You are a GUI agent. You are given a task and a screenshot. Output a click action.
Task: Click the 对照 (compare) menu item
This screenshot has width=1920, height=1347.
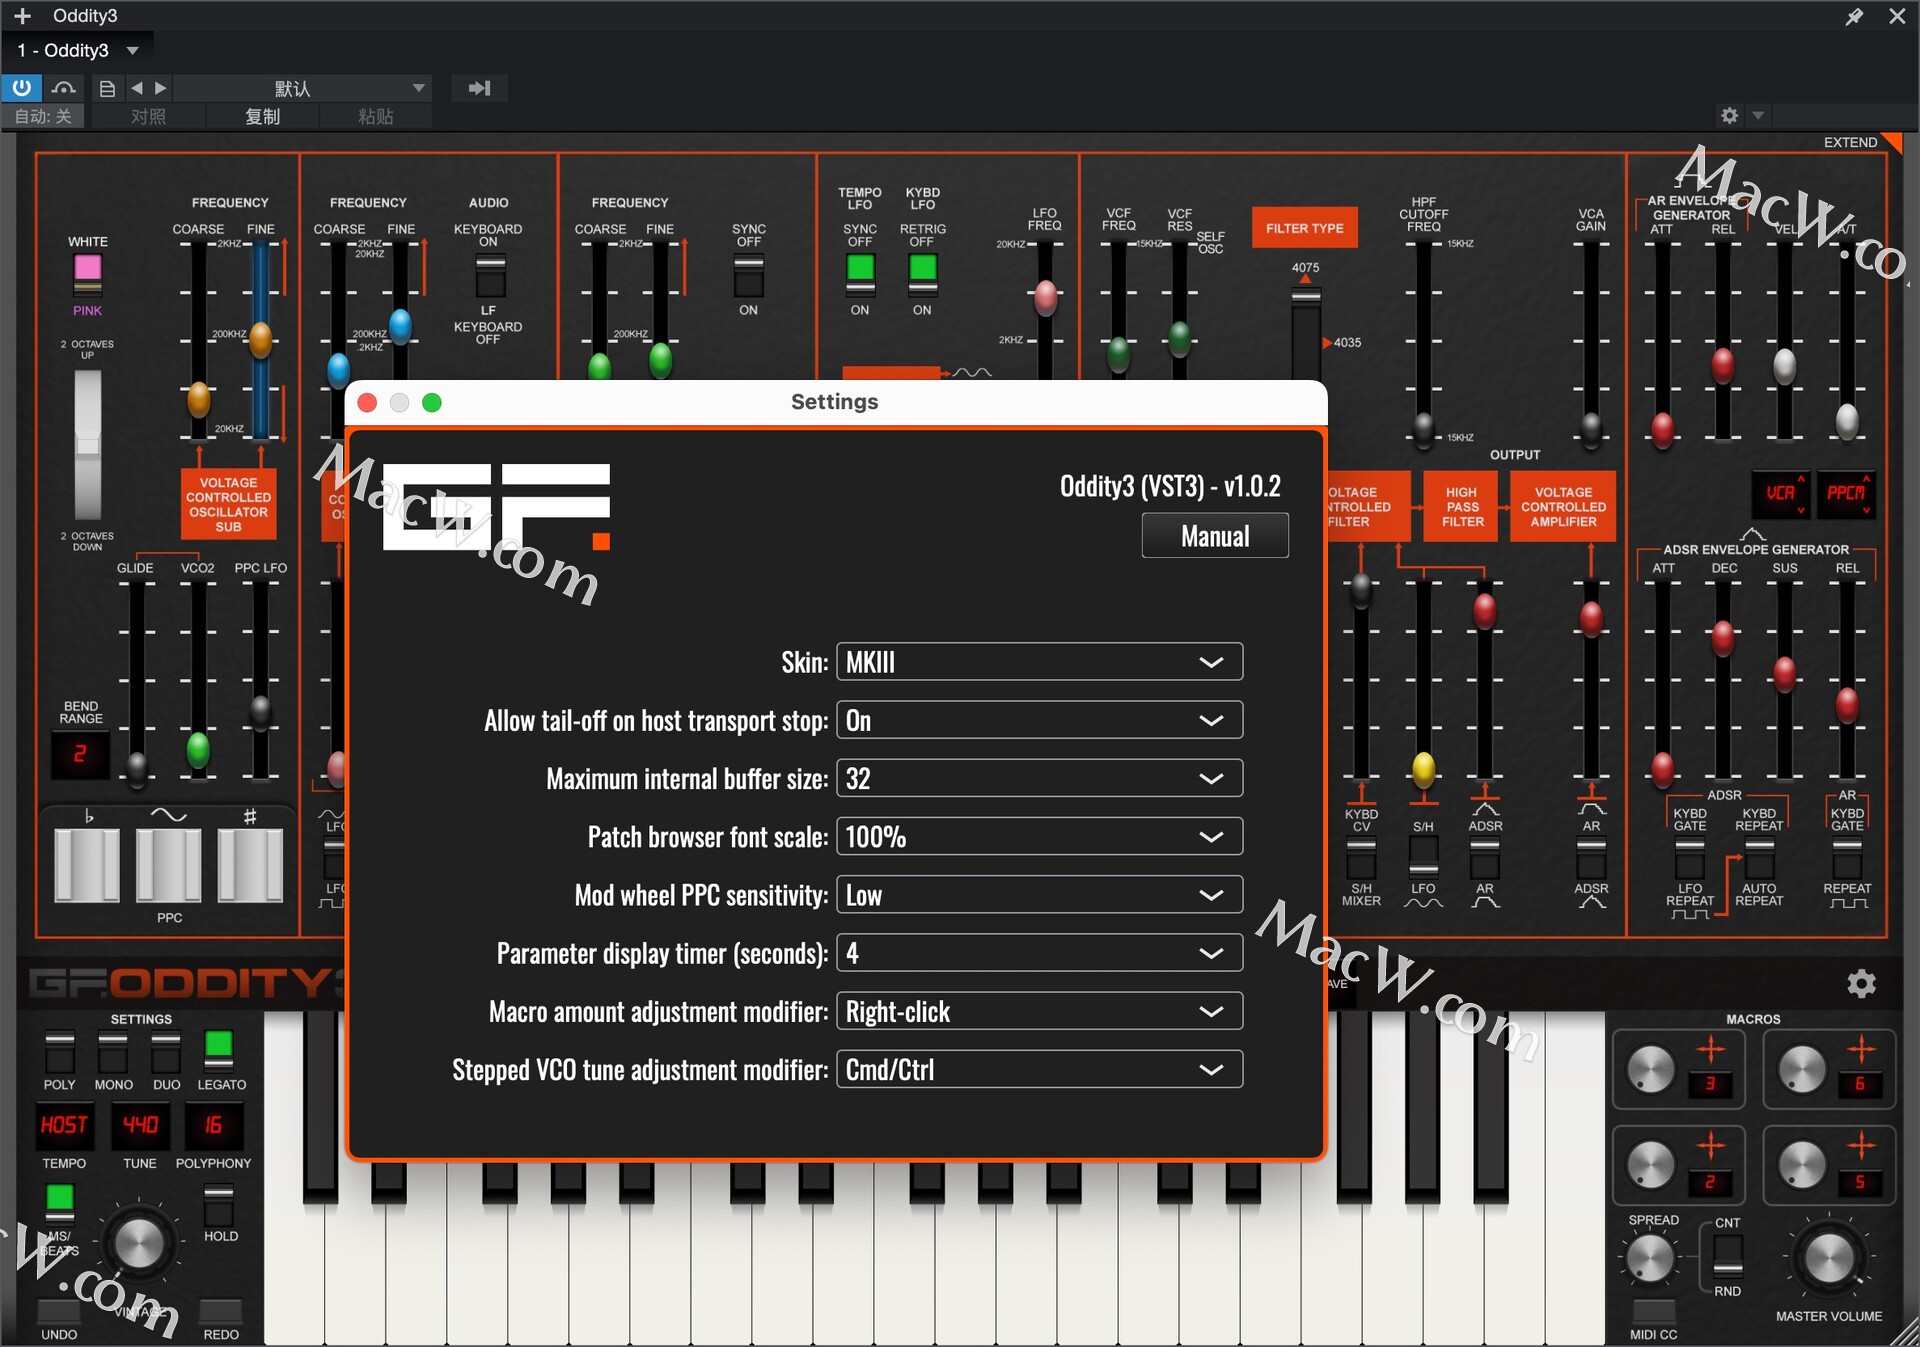(x=148, y=116)
